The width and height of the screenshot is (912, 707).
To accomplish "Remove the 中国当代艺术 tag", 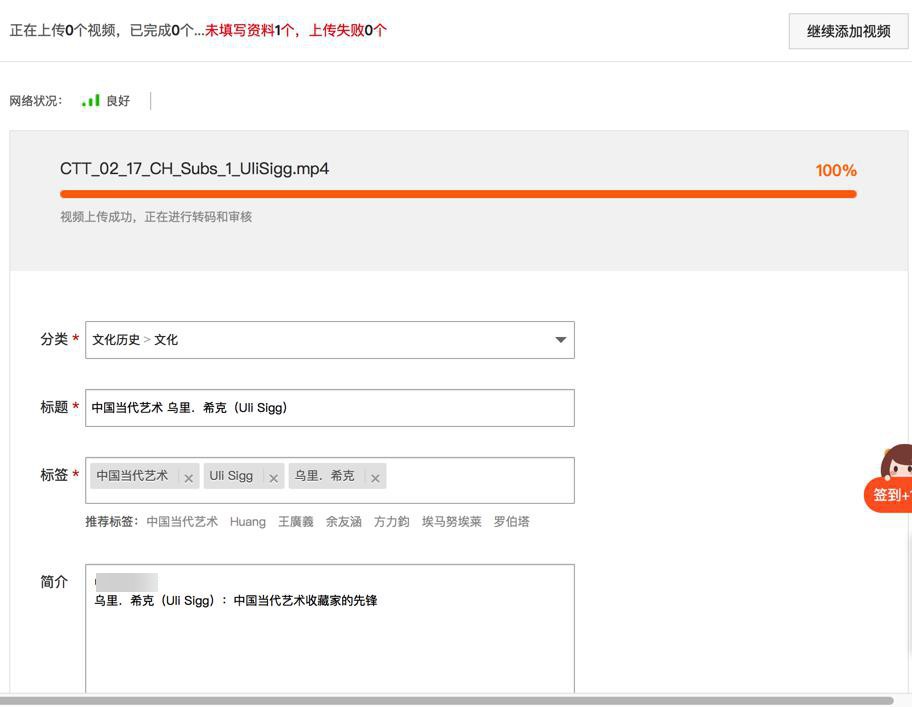I will point(188,479).
